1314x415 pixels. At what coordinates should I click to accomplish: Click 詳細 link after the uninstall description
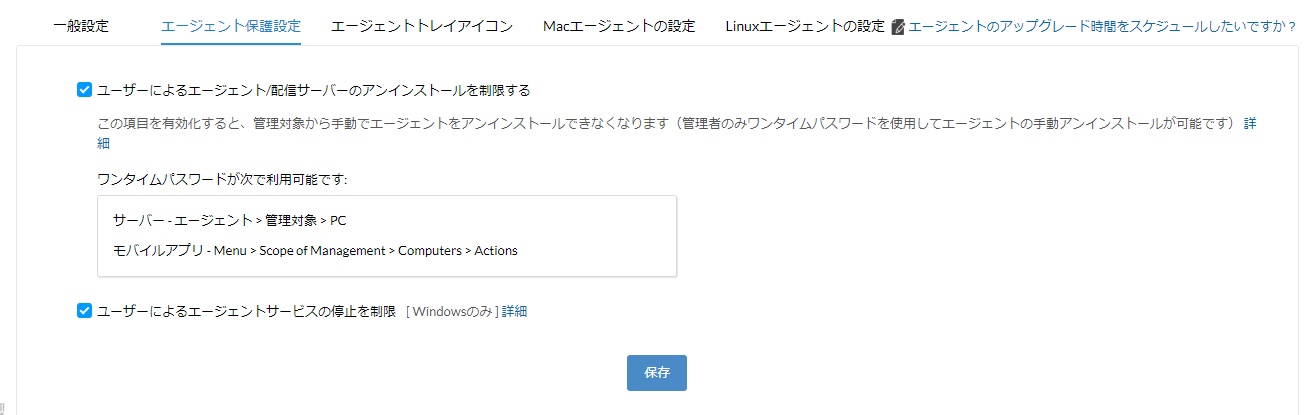(x=1250, y=124)
